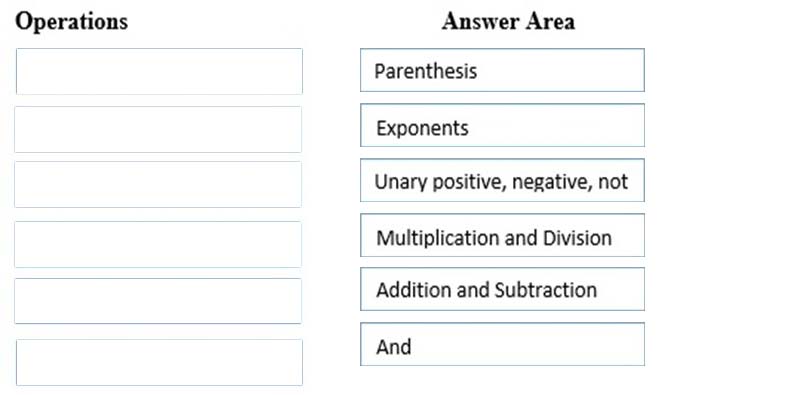Click the Operations heading
802x395 pixels.
tap(72, 22)
